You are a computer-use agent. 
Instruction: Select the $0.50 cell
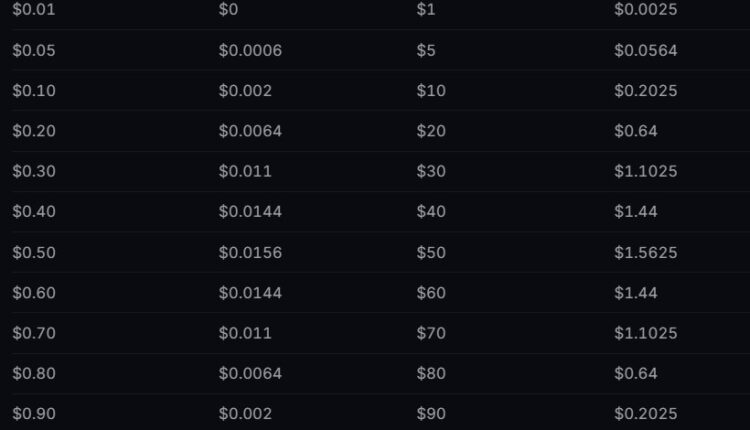coord(34,253)
